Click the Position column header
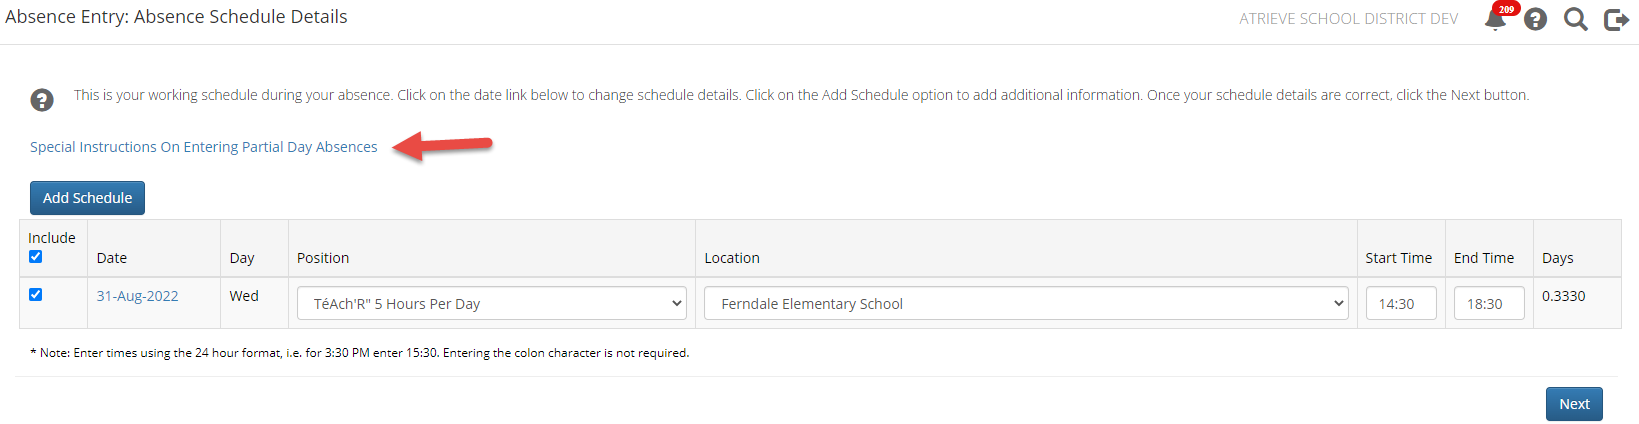This screenshot has height=424, width=1639. [323, 258]
